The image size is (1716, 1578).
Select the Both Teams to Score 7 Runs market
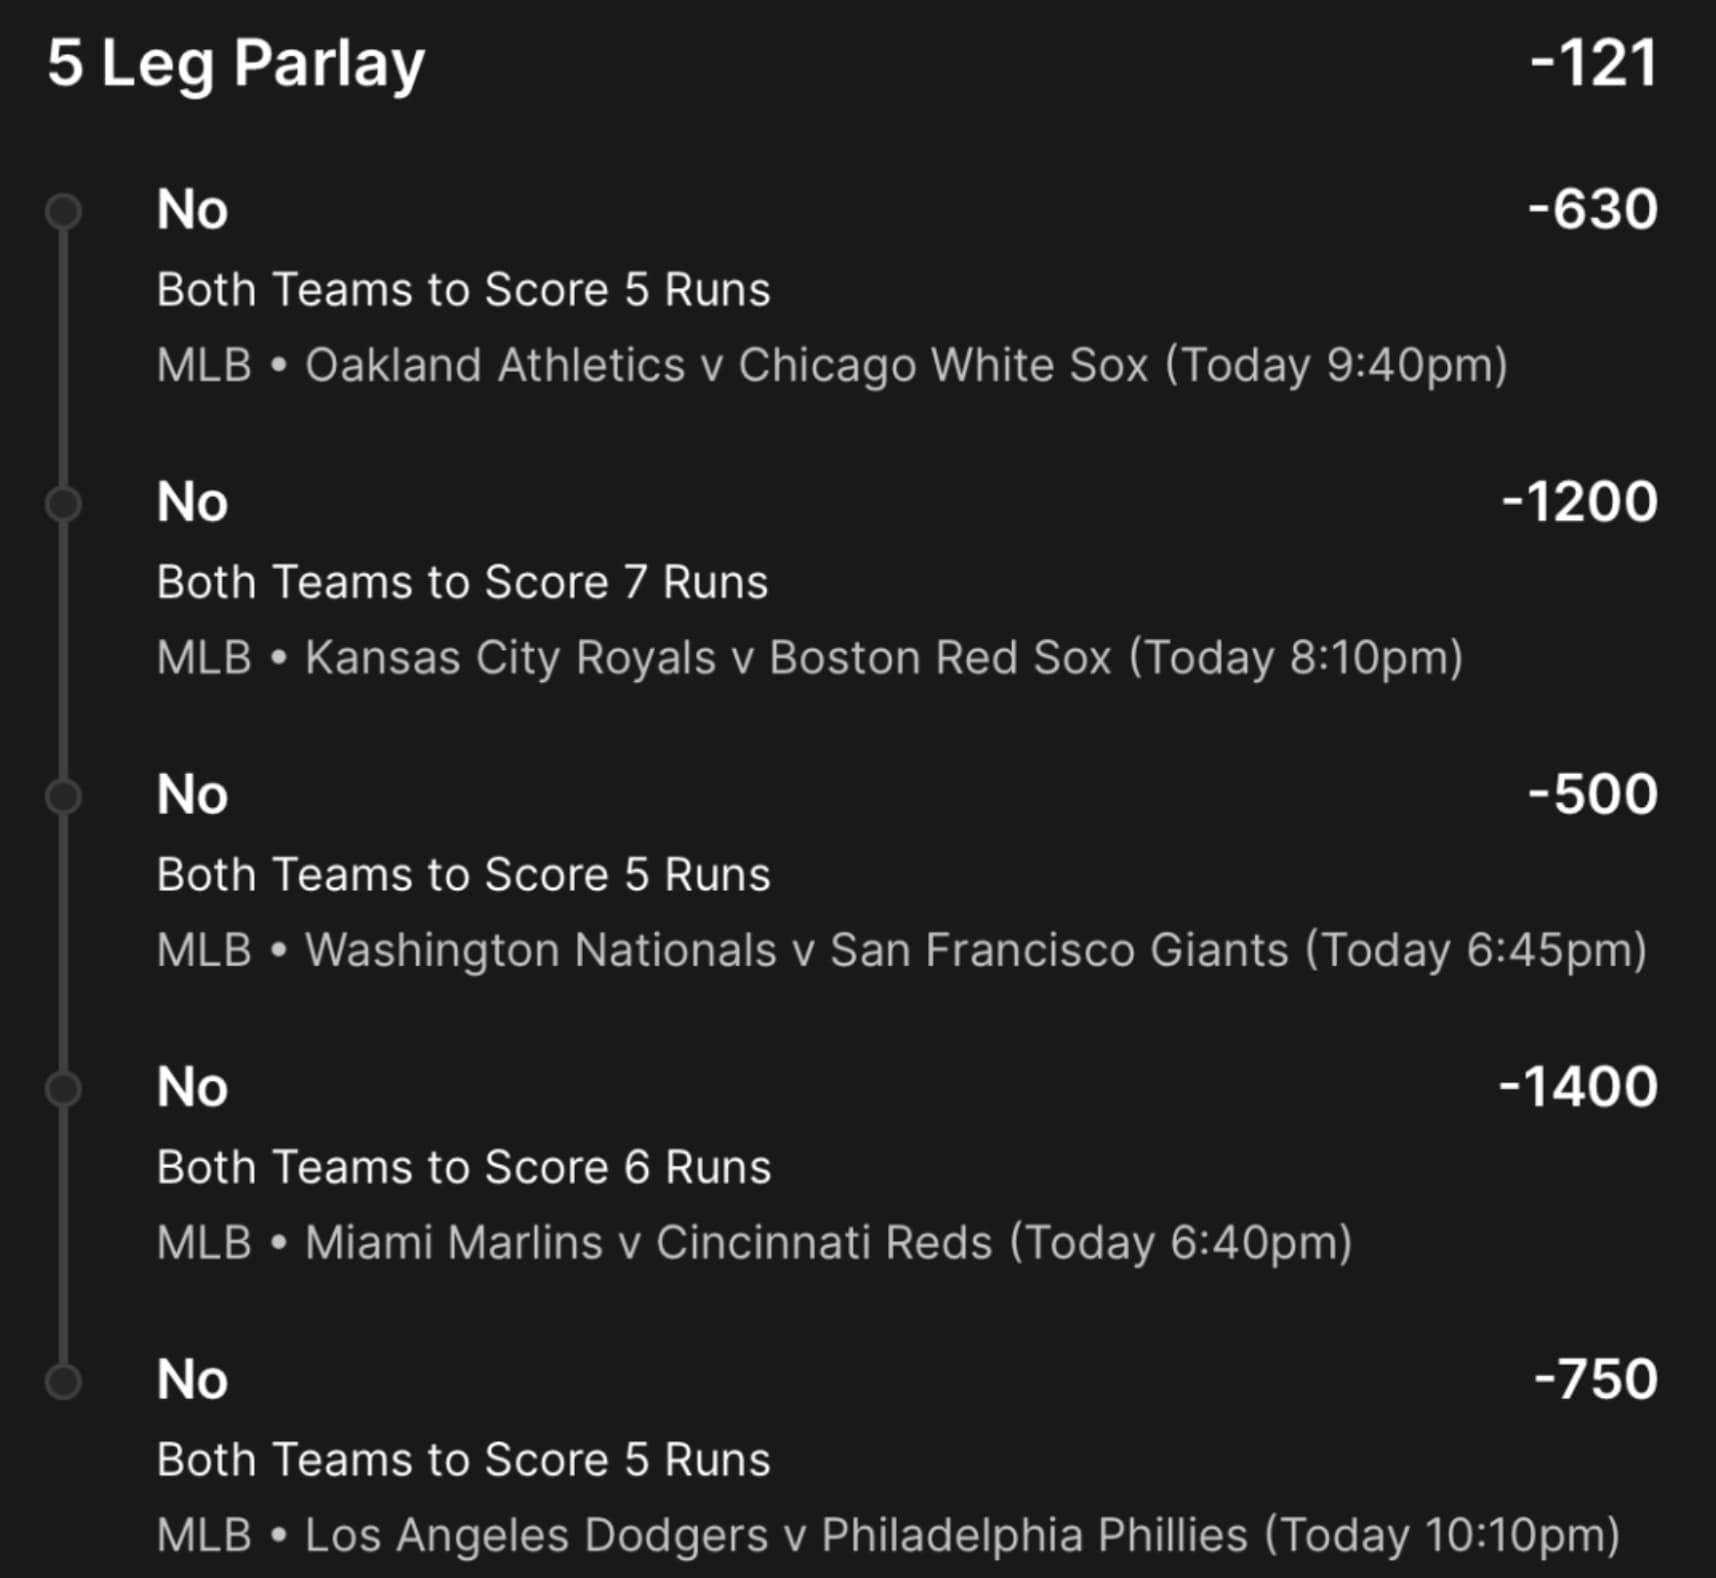(462, 582)
